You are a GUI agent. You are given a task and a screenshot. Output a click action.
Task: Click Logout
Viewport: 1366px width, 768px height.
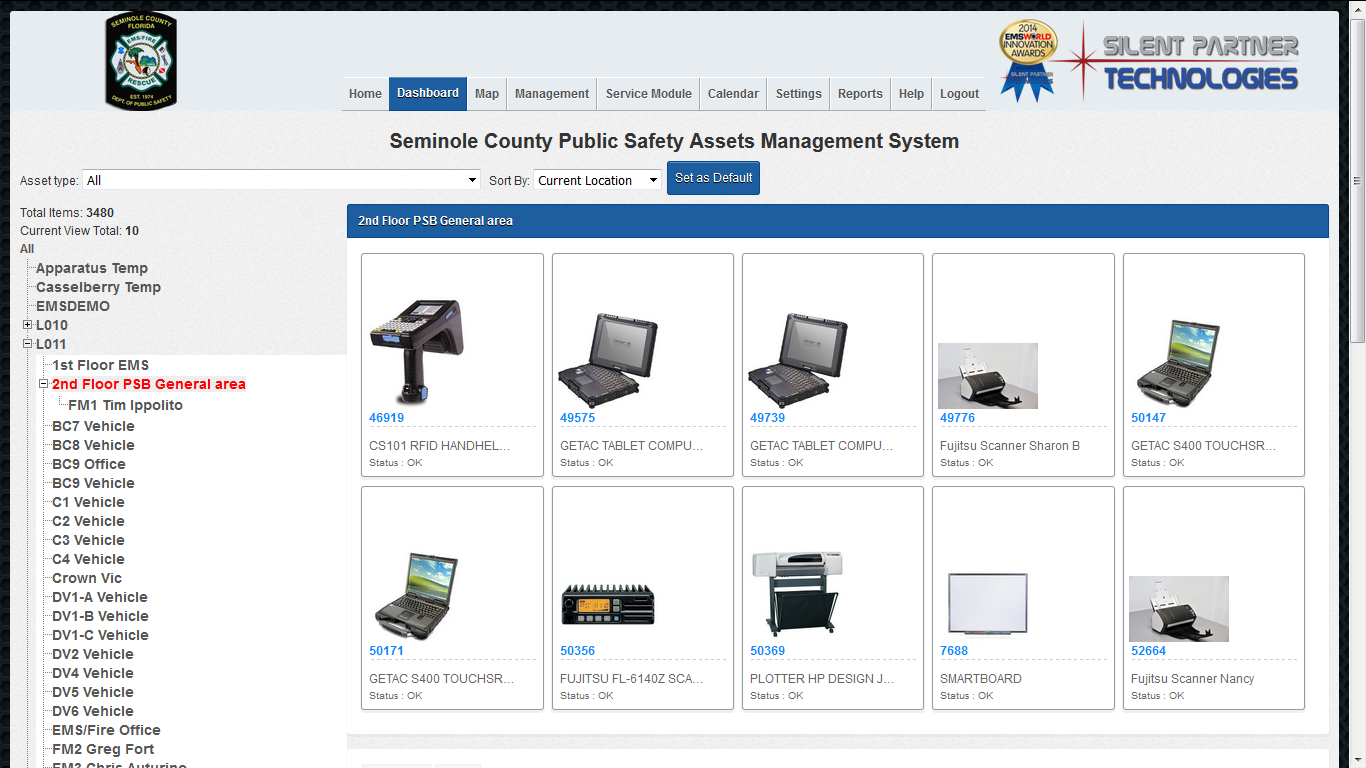click(x=958, y=93)
